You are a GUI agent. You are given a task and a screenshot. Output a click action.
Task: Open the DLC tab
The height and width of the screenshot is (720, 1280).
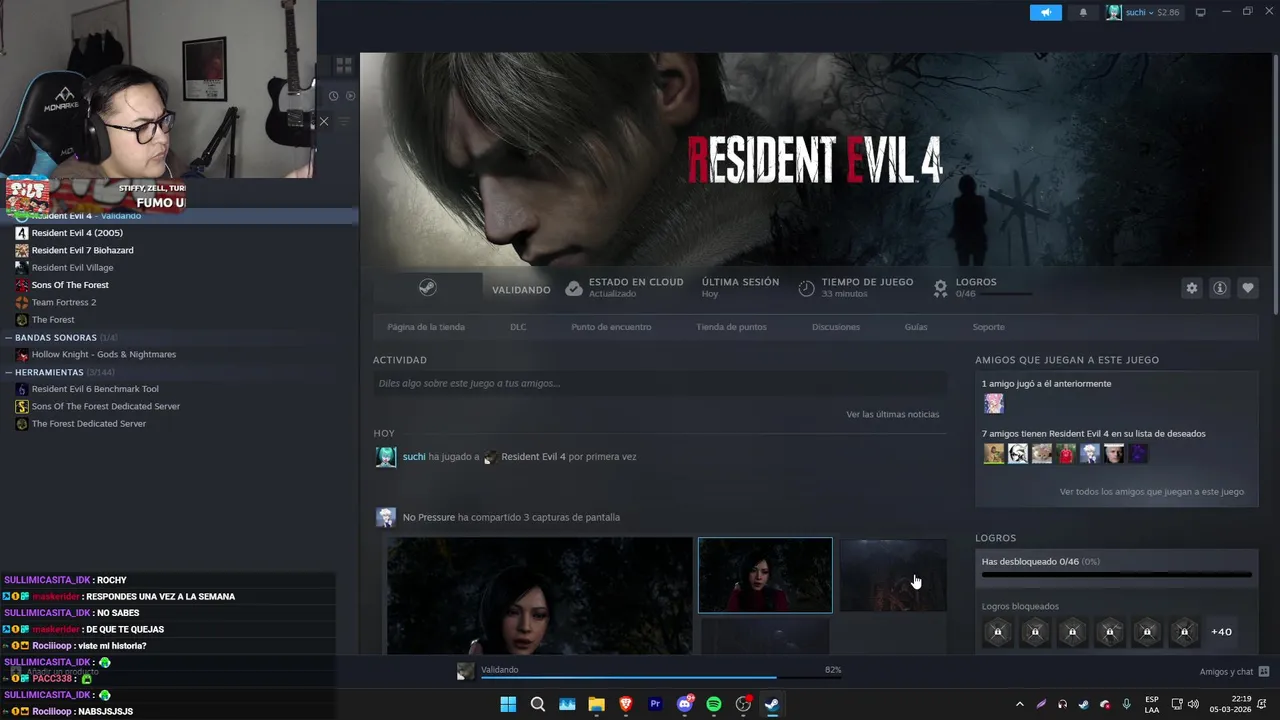click(518, 327)
